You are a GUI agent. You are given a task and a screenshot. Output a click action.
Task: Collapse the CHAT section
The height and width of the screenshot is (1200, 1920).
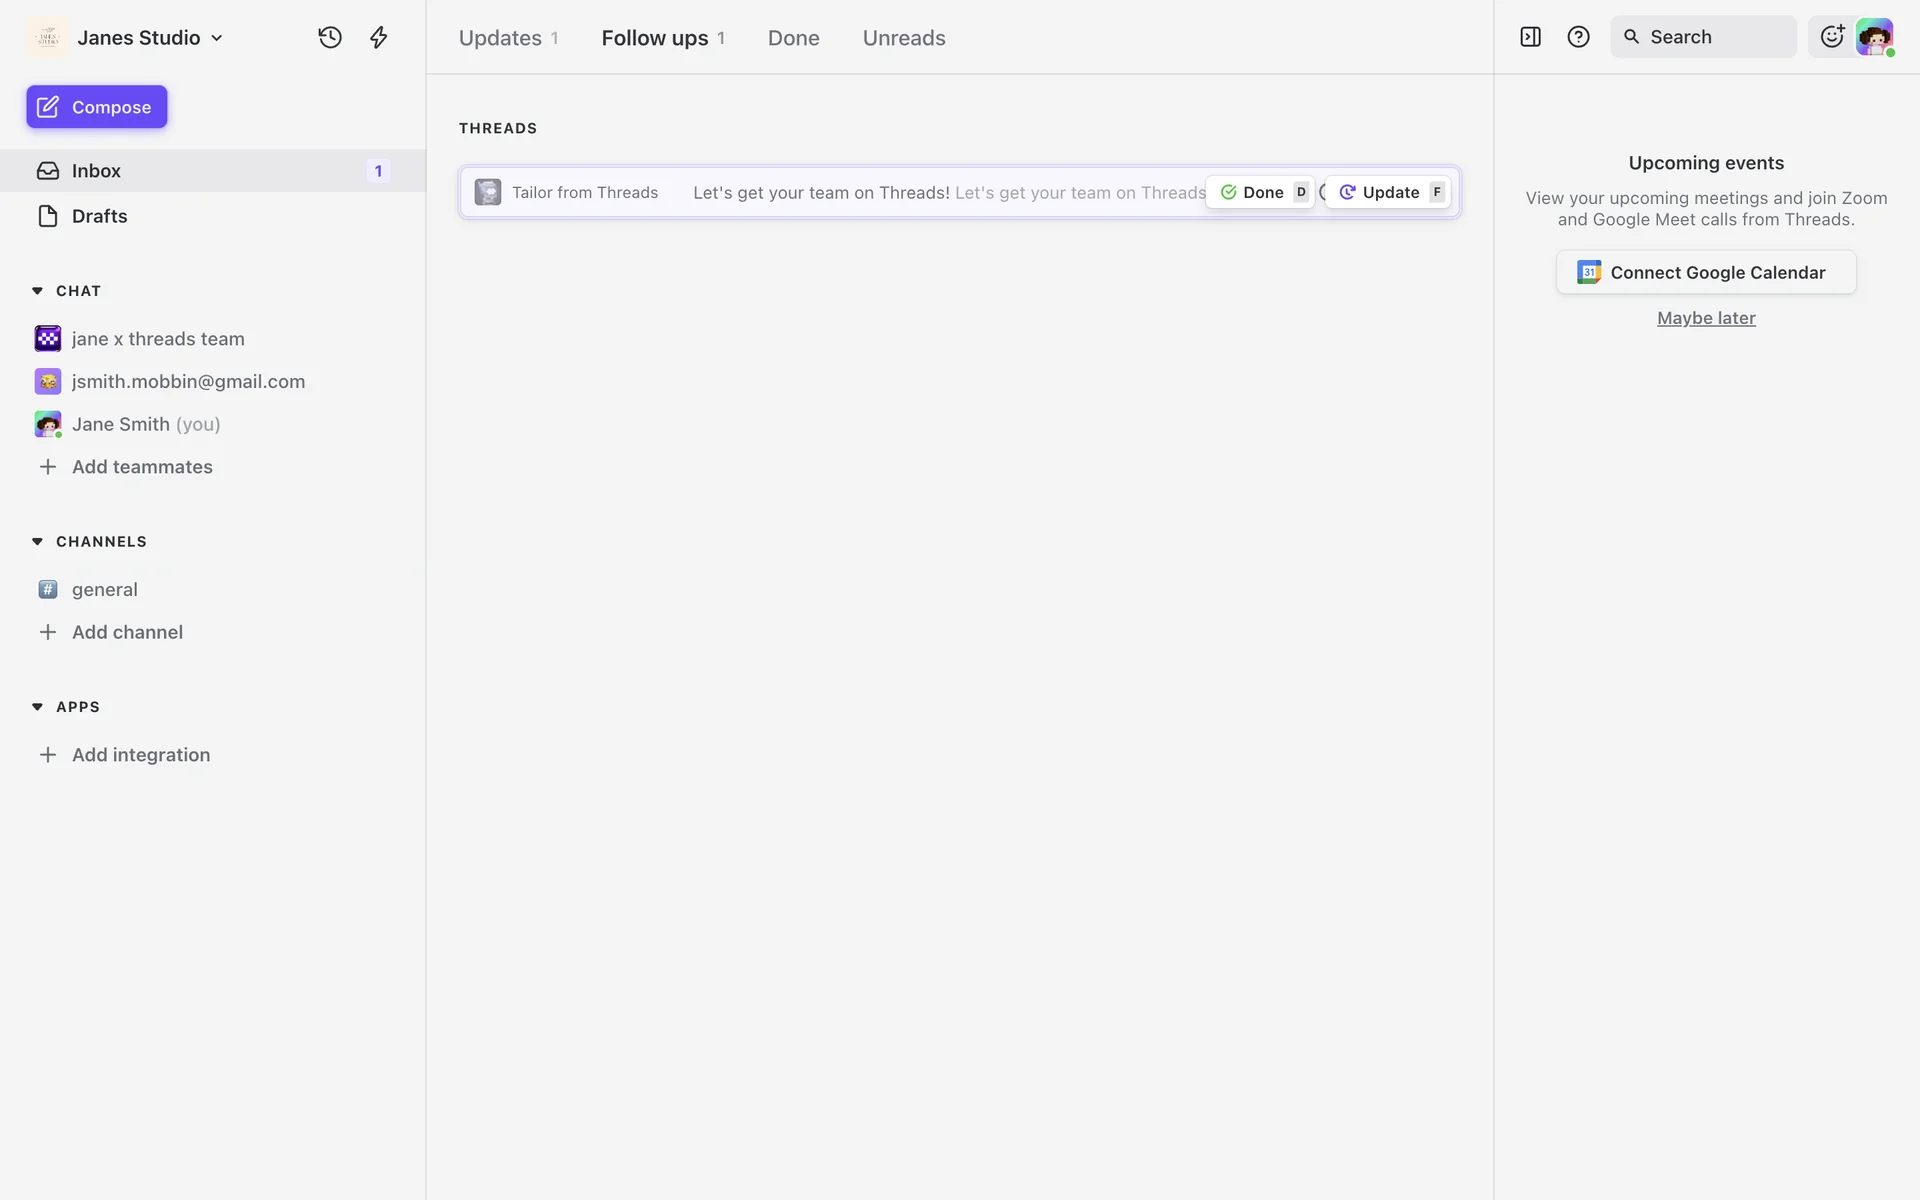[x=37, y=291]
